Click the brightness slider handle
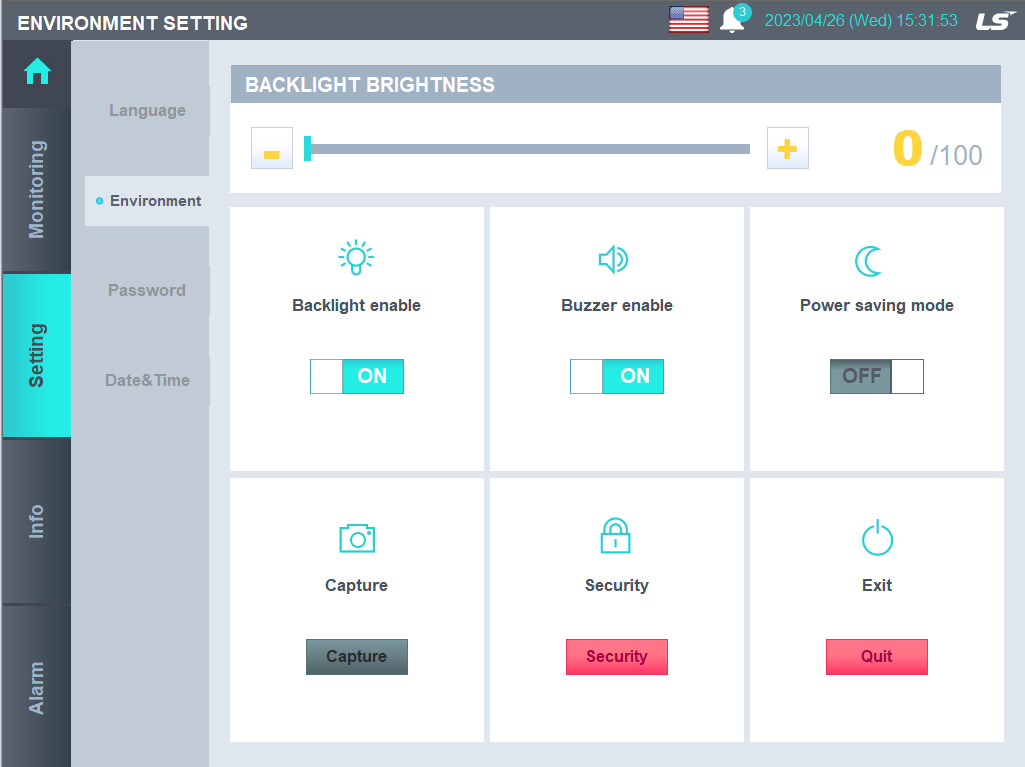1025x767 pixels. (x=307, y=148)
